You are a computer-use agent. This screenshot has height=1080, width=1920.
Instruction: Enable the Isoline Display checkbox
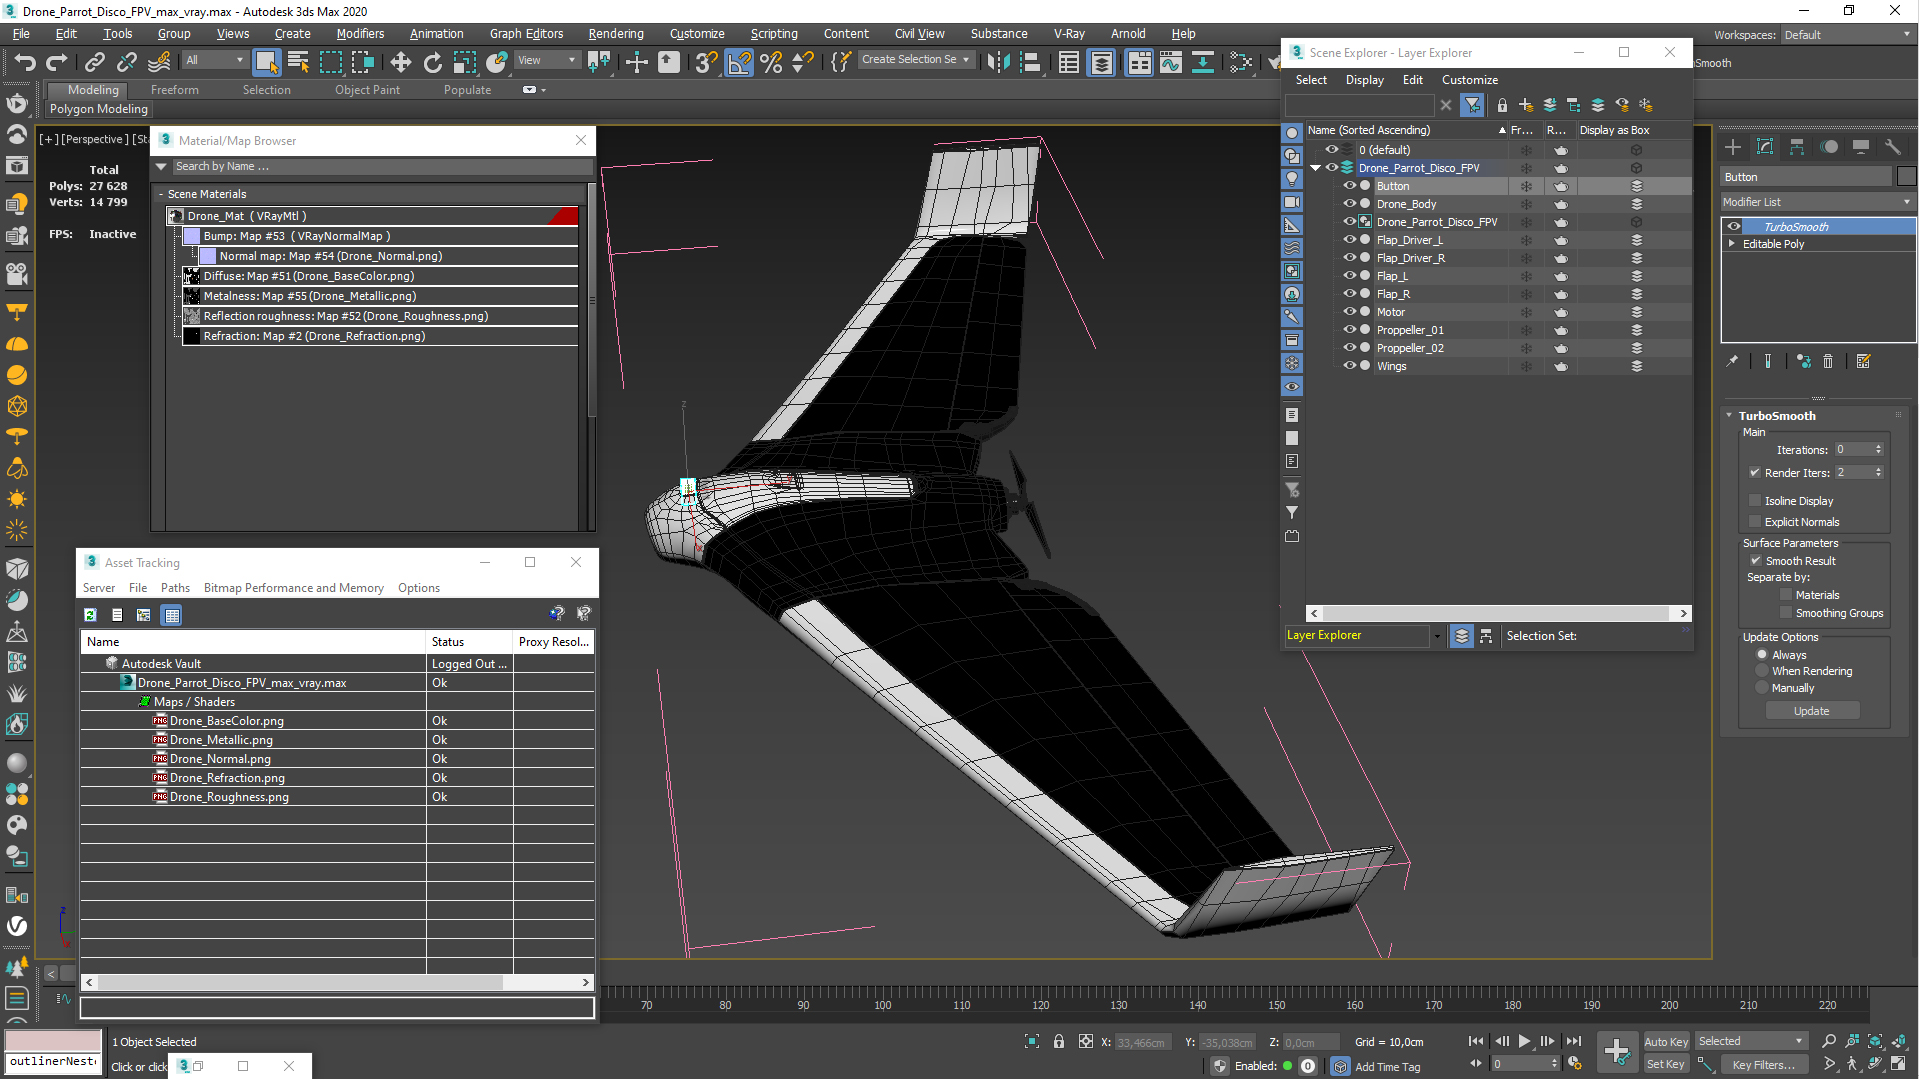pos(1755,501)
